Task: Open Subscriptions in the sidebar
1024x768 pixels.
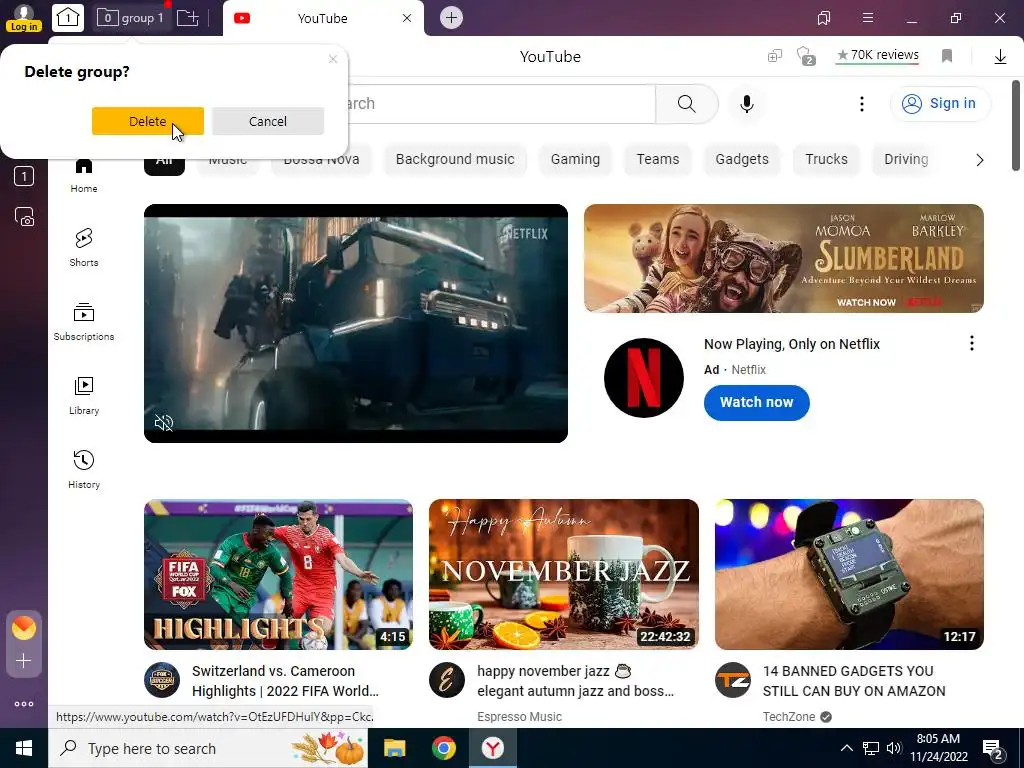Action: 84,321
